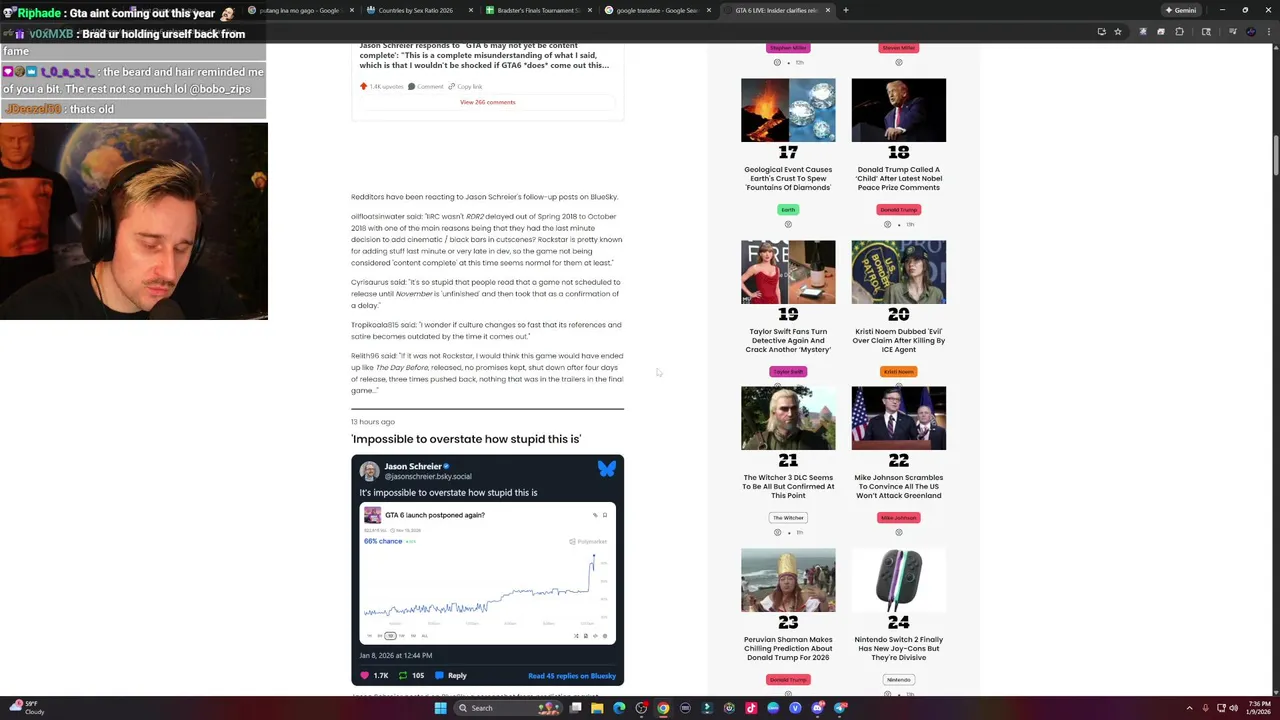
Task: Open a new browser tab
Action: 845,10
